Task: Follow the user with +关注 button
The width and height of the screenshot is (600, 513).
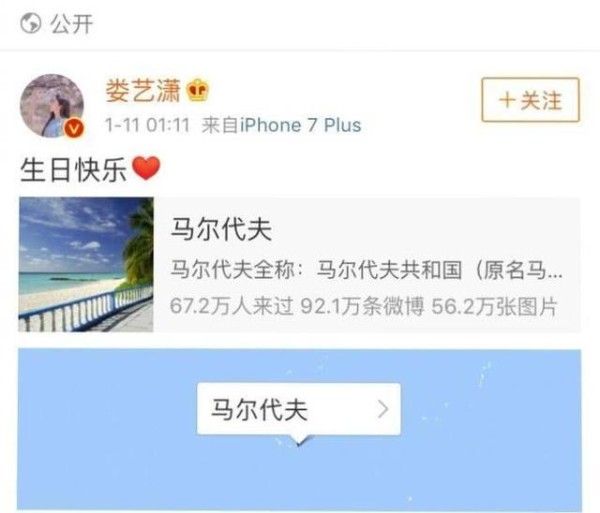Action: (x=530, y=100)
